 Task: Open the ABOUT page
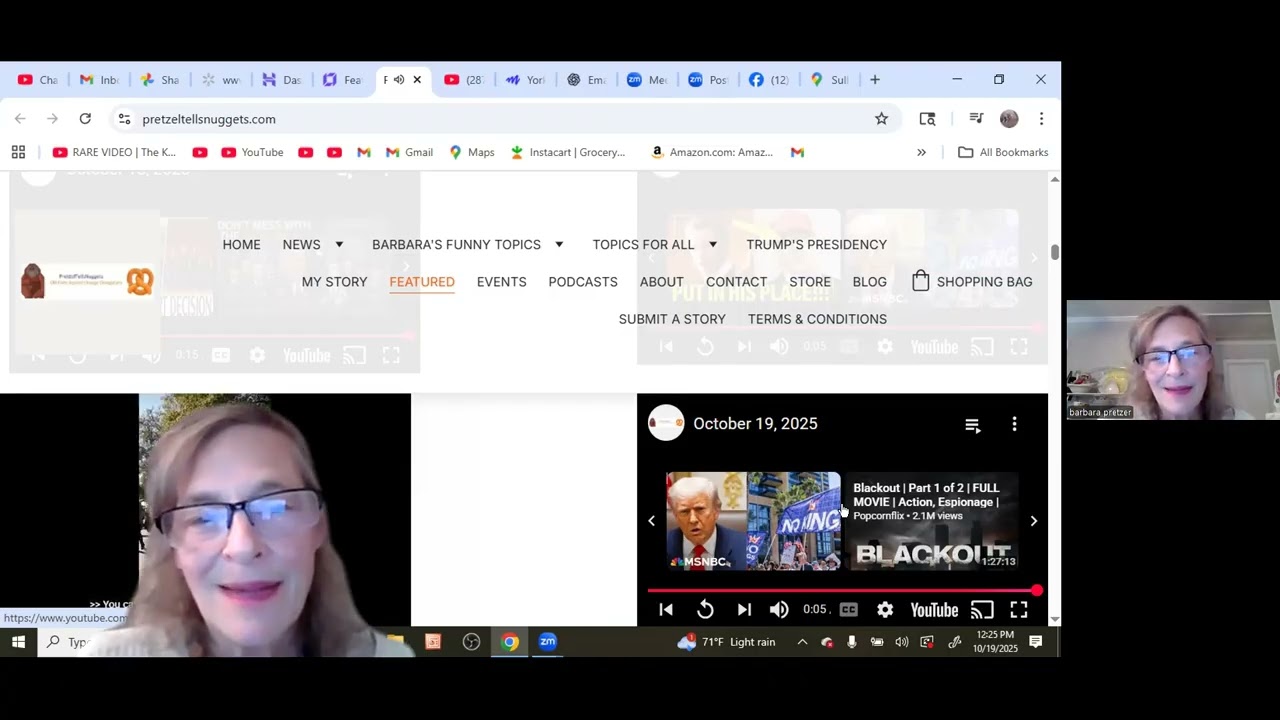tap(661, 282)
